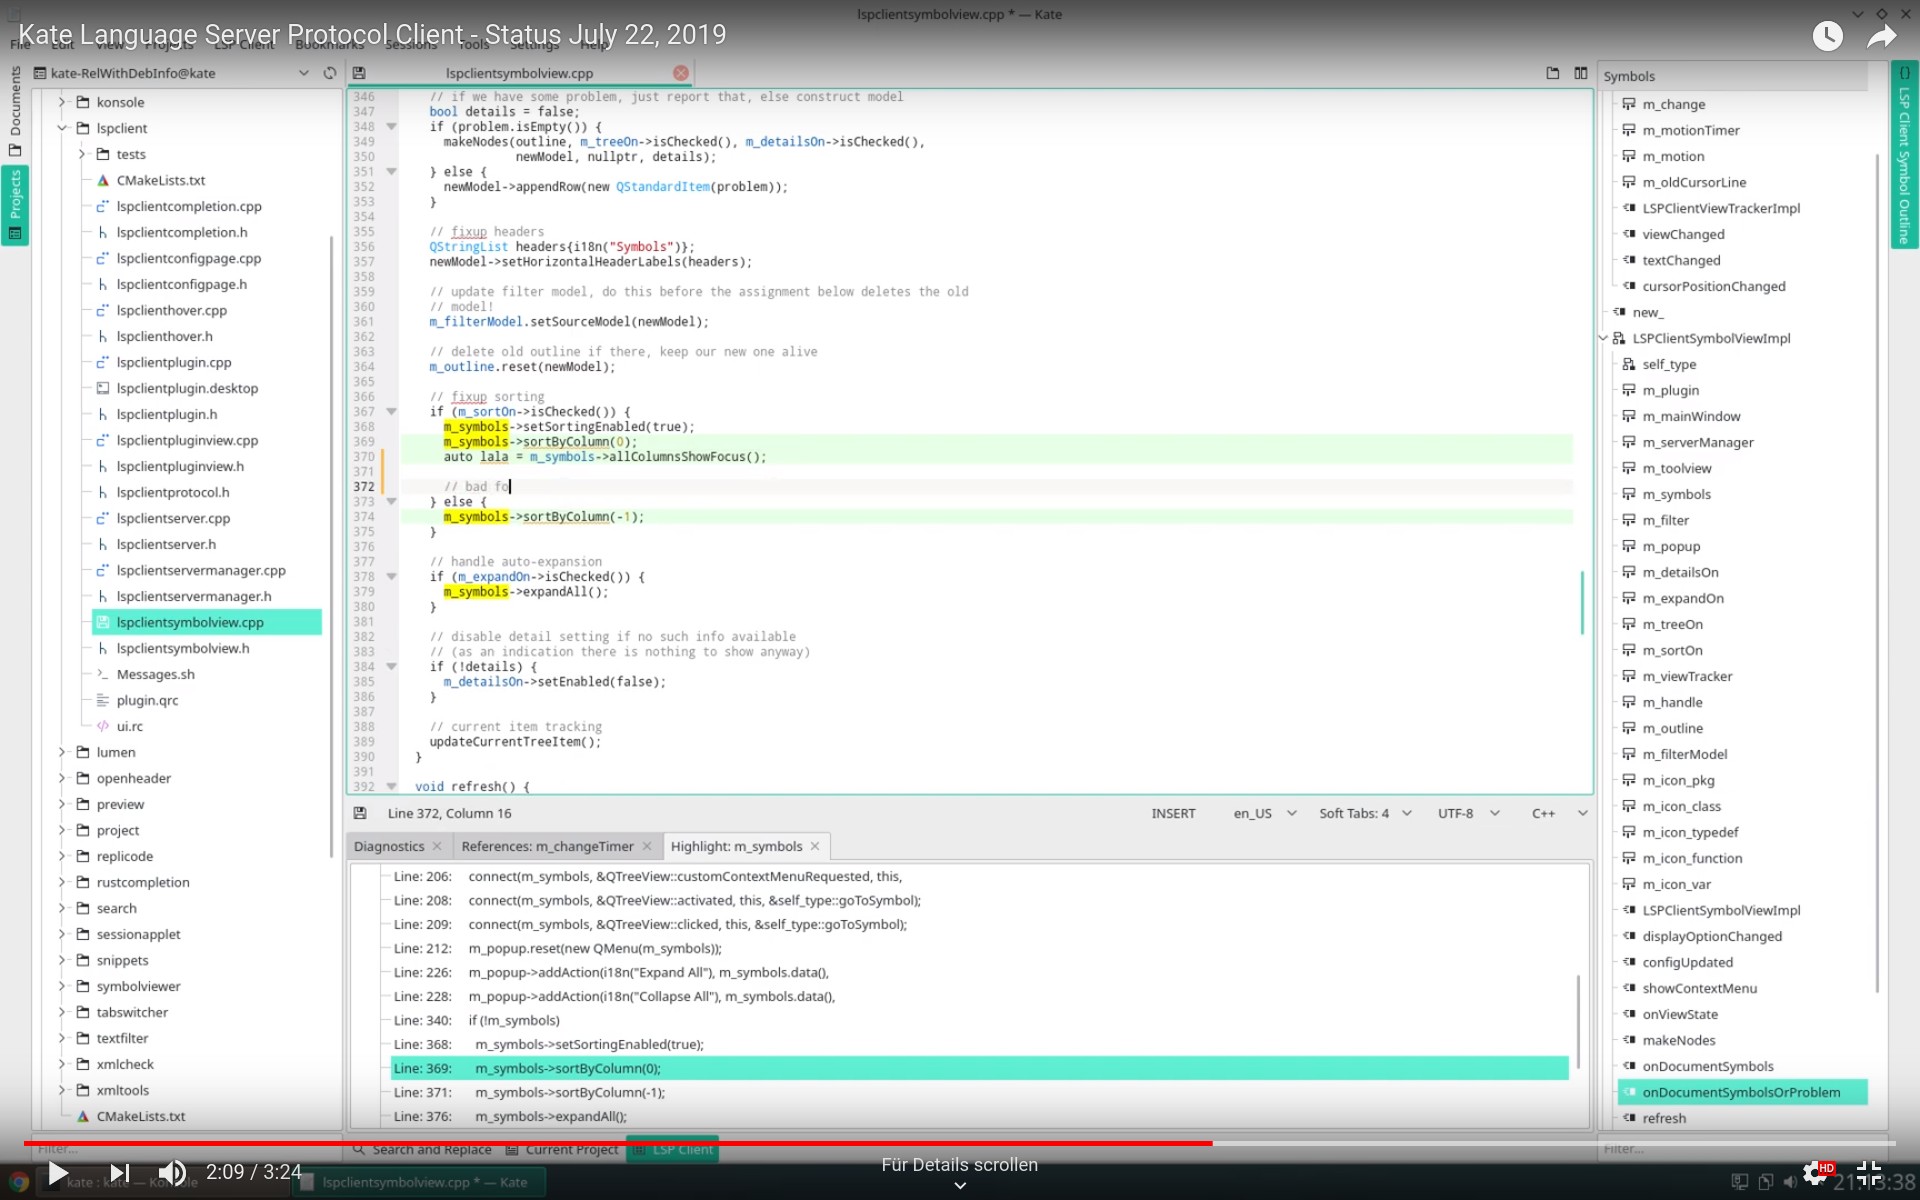The width and height of the screenshot is (1920, 1200).
Task: Collapse the lspclient folder
Action: [x=62, y=128]
